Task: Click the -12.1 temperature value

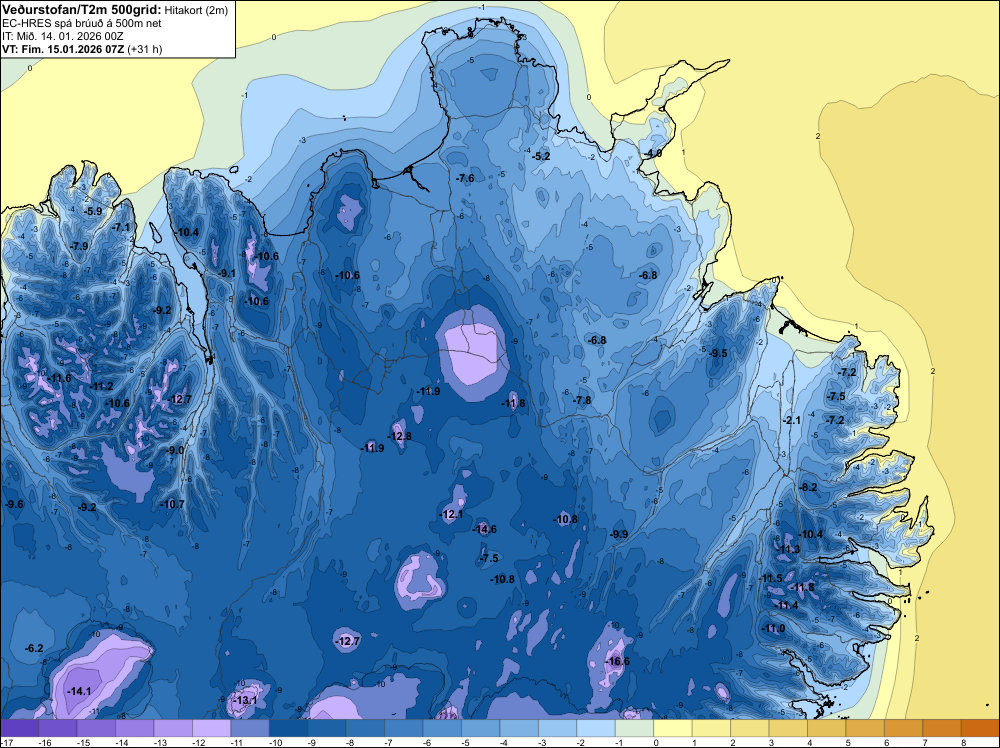Action: tap(451, 515)
